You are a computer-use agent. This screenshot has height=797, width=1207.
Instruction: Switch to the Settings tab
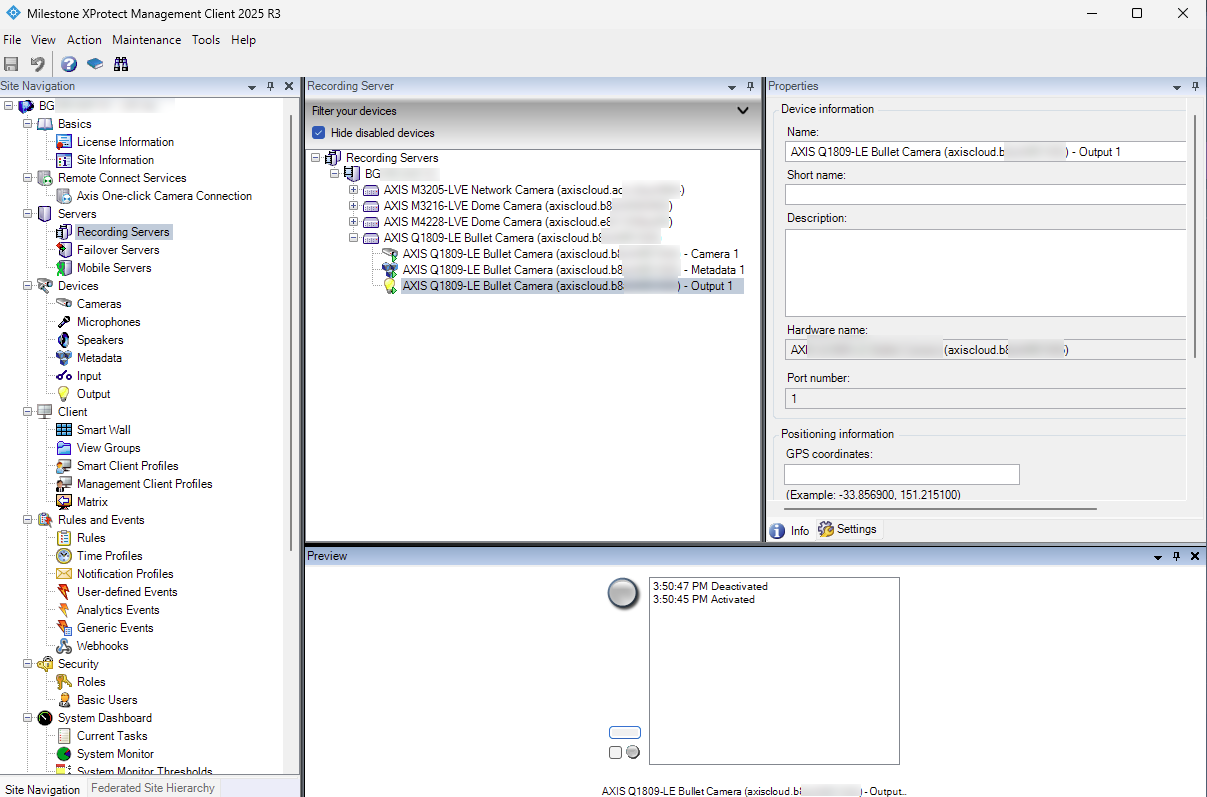point(848,530)
